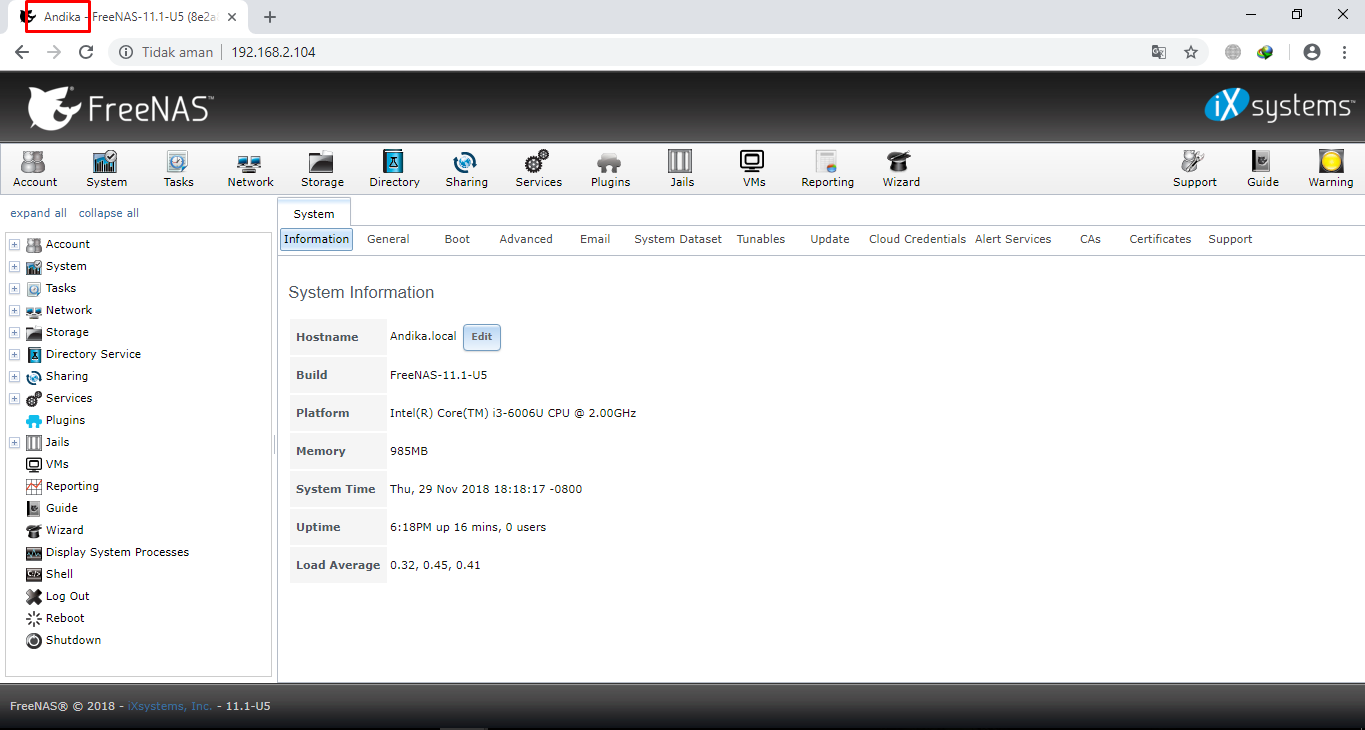This screenshot has width=1365, height=730.
Task: Select Reboot in sidebar tree
Action: (x=65, y=618)
